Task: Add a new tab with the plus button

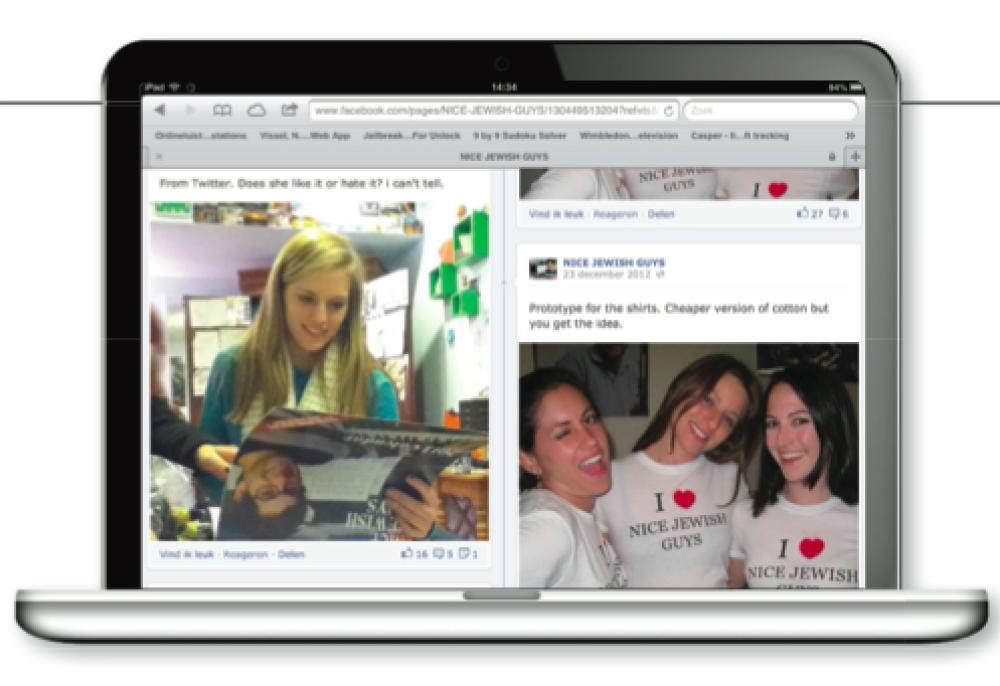Action: click(x=855, y=156)
